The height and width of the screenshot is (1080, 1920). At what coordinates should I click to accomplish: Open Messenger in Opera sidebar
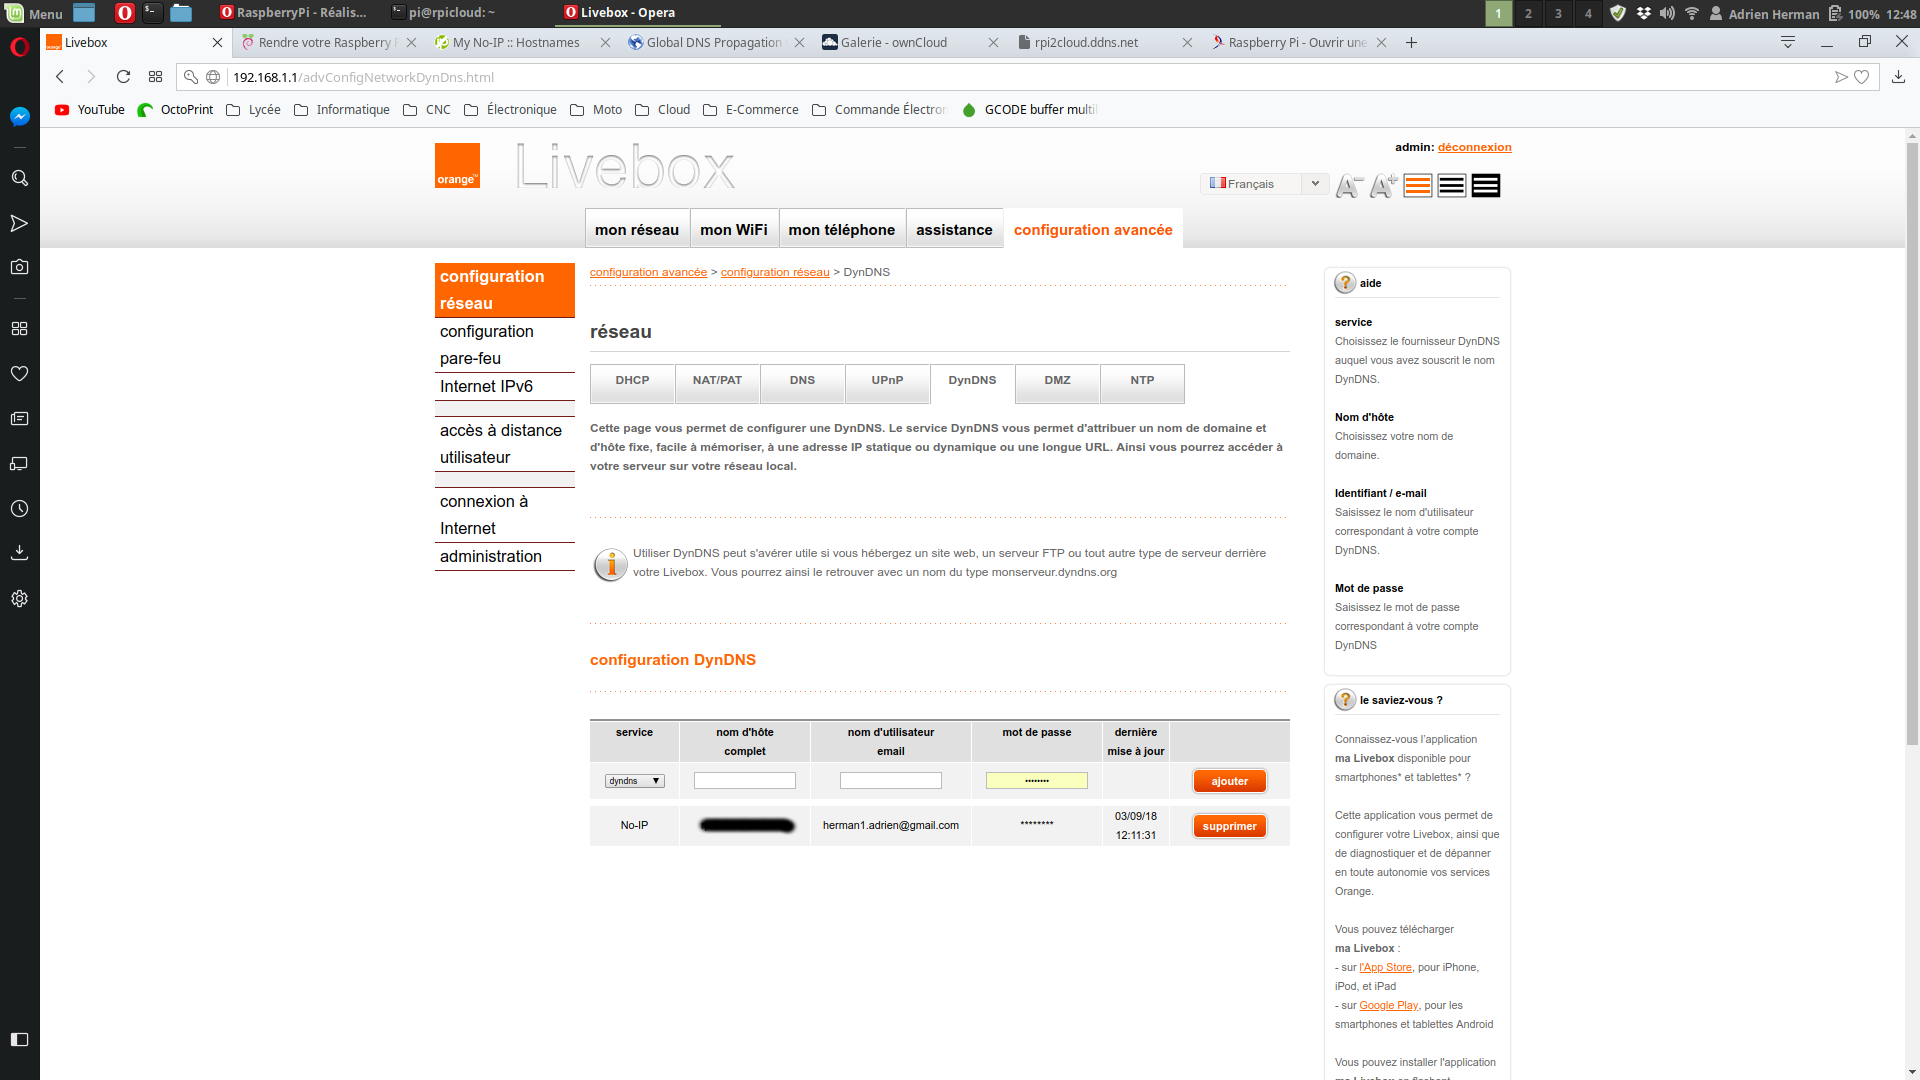19,117
